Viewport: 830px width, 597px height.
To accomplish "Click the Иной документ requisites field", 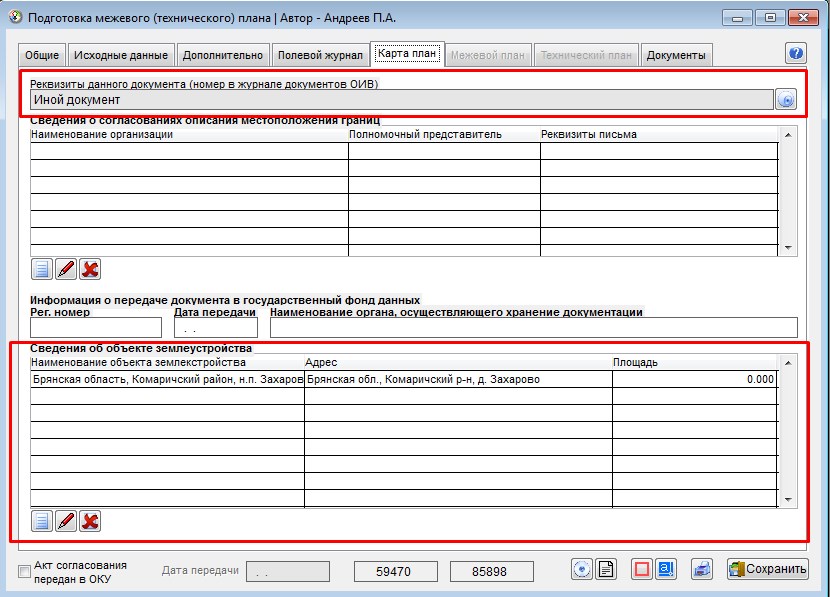I will (x=402, y=100).
